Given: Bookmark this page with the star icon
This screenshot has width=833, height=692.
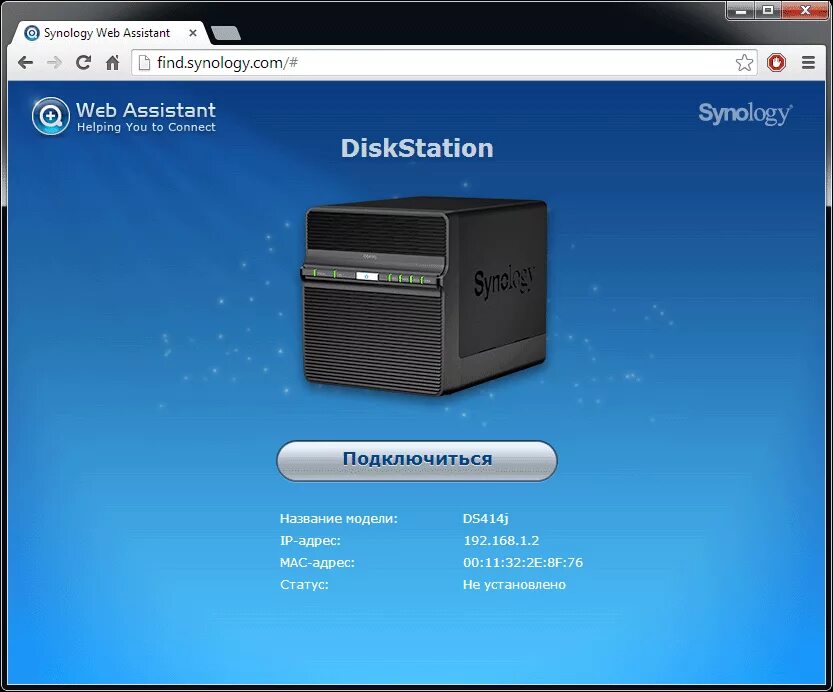Looking at the screenshot, I should coord(744,63).
